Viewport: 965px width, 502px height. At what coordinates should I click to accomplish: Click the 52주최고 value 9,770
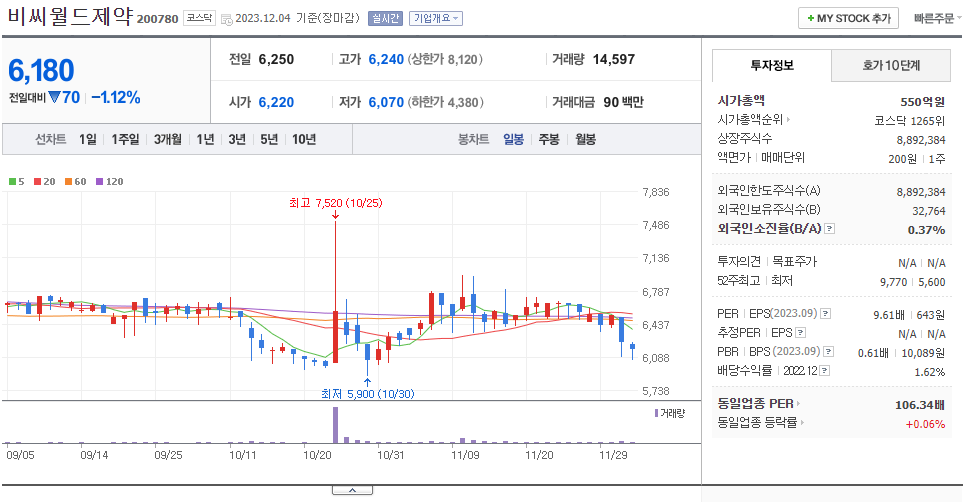[893, 282]
